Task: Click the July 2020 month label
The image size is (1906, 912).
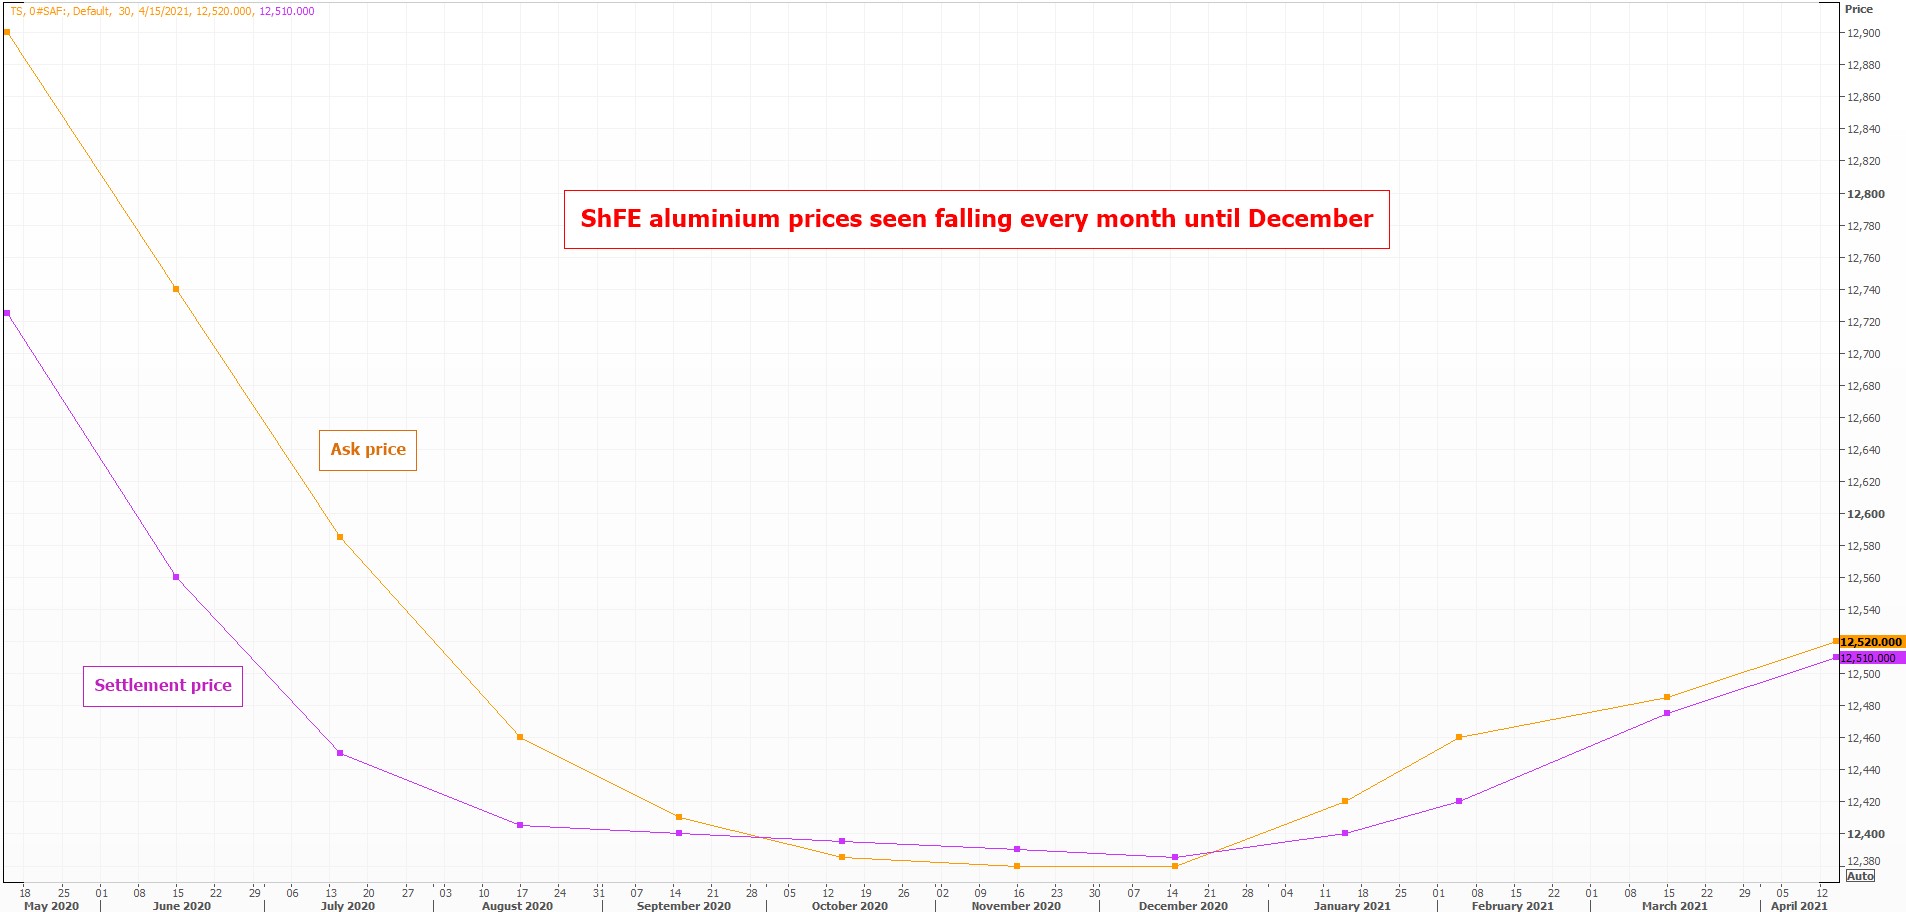Action: click(348, 906)
